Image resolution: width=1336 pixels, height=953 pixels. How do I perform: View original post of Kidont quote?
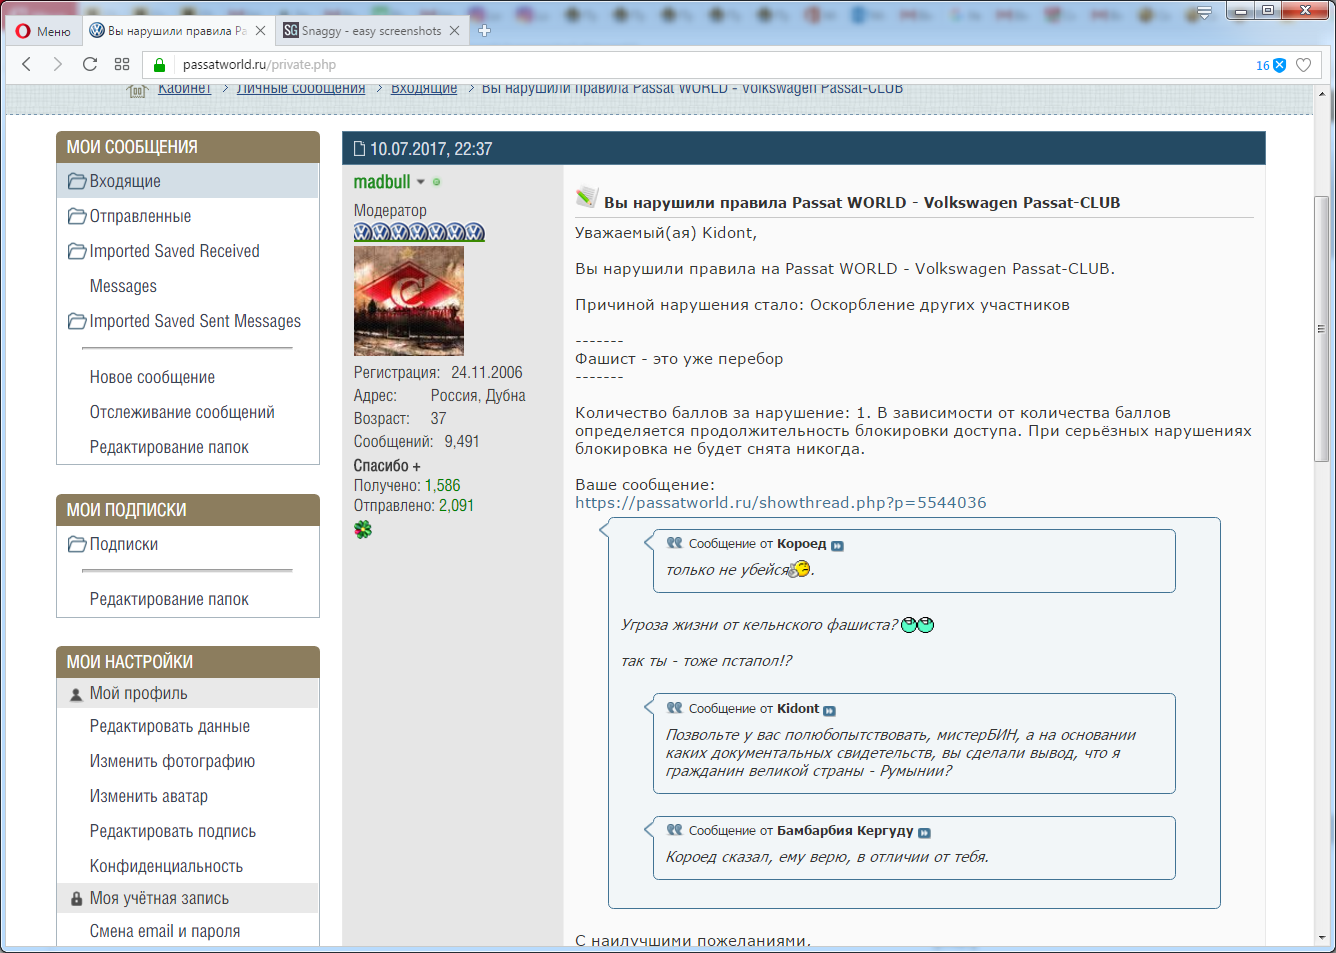[830, 710]
